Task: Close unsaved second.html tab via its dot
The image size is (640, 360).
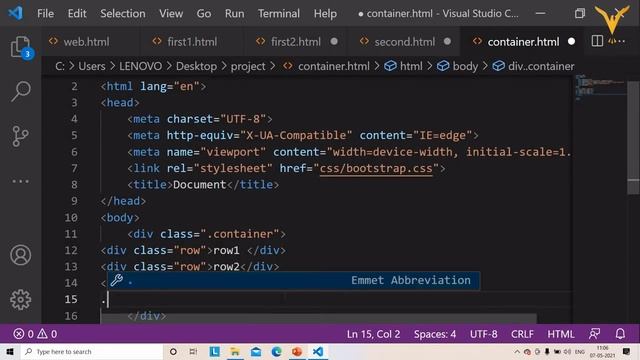Action: point(447,41)
